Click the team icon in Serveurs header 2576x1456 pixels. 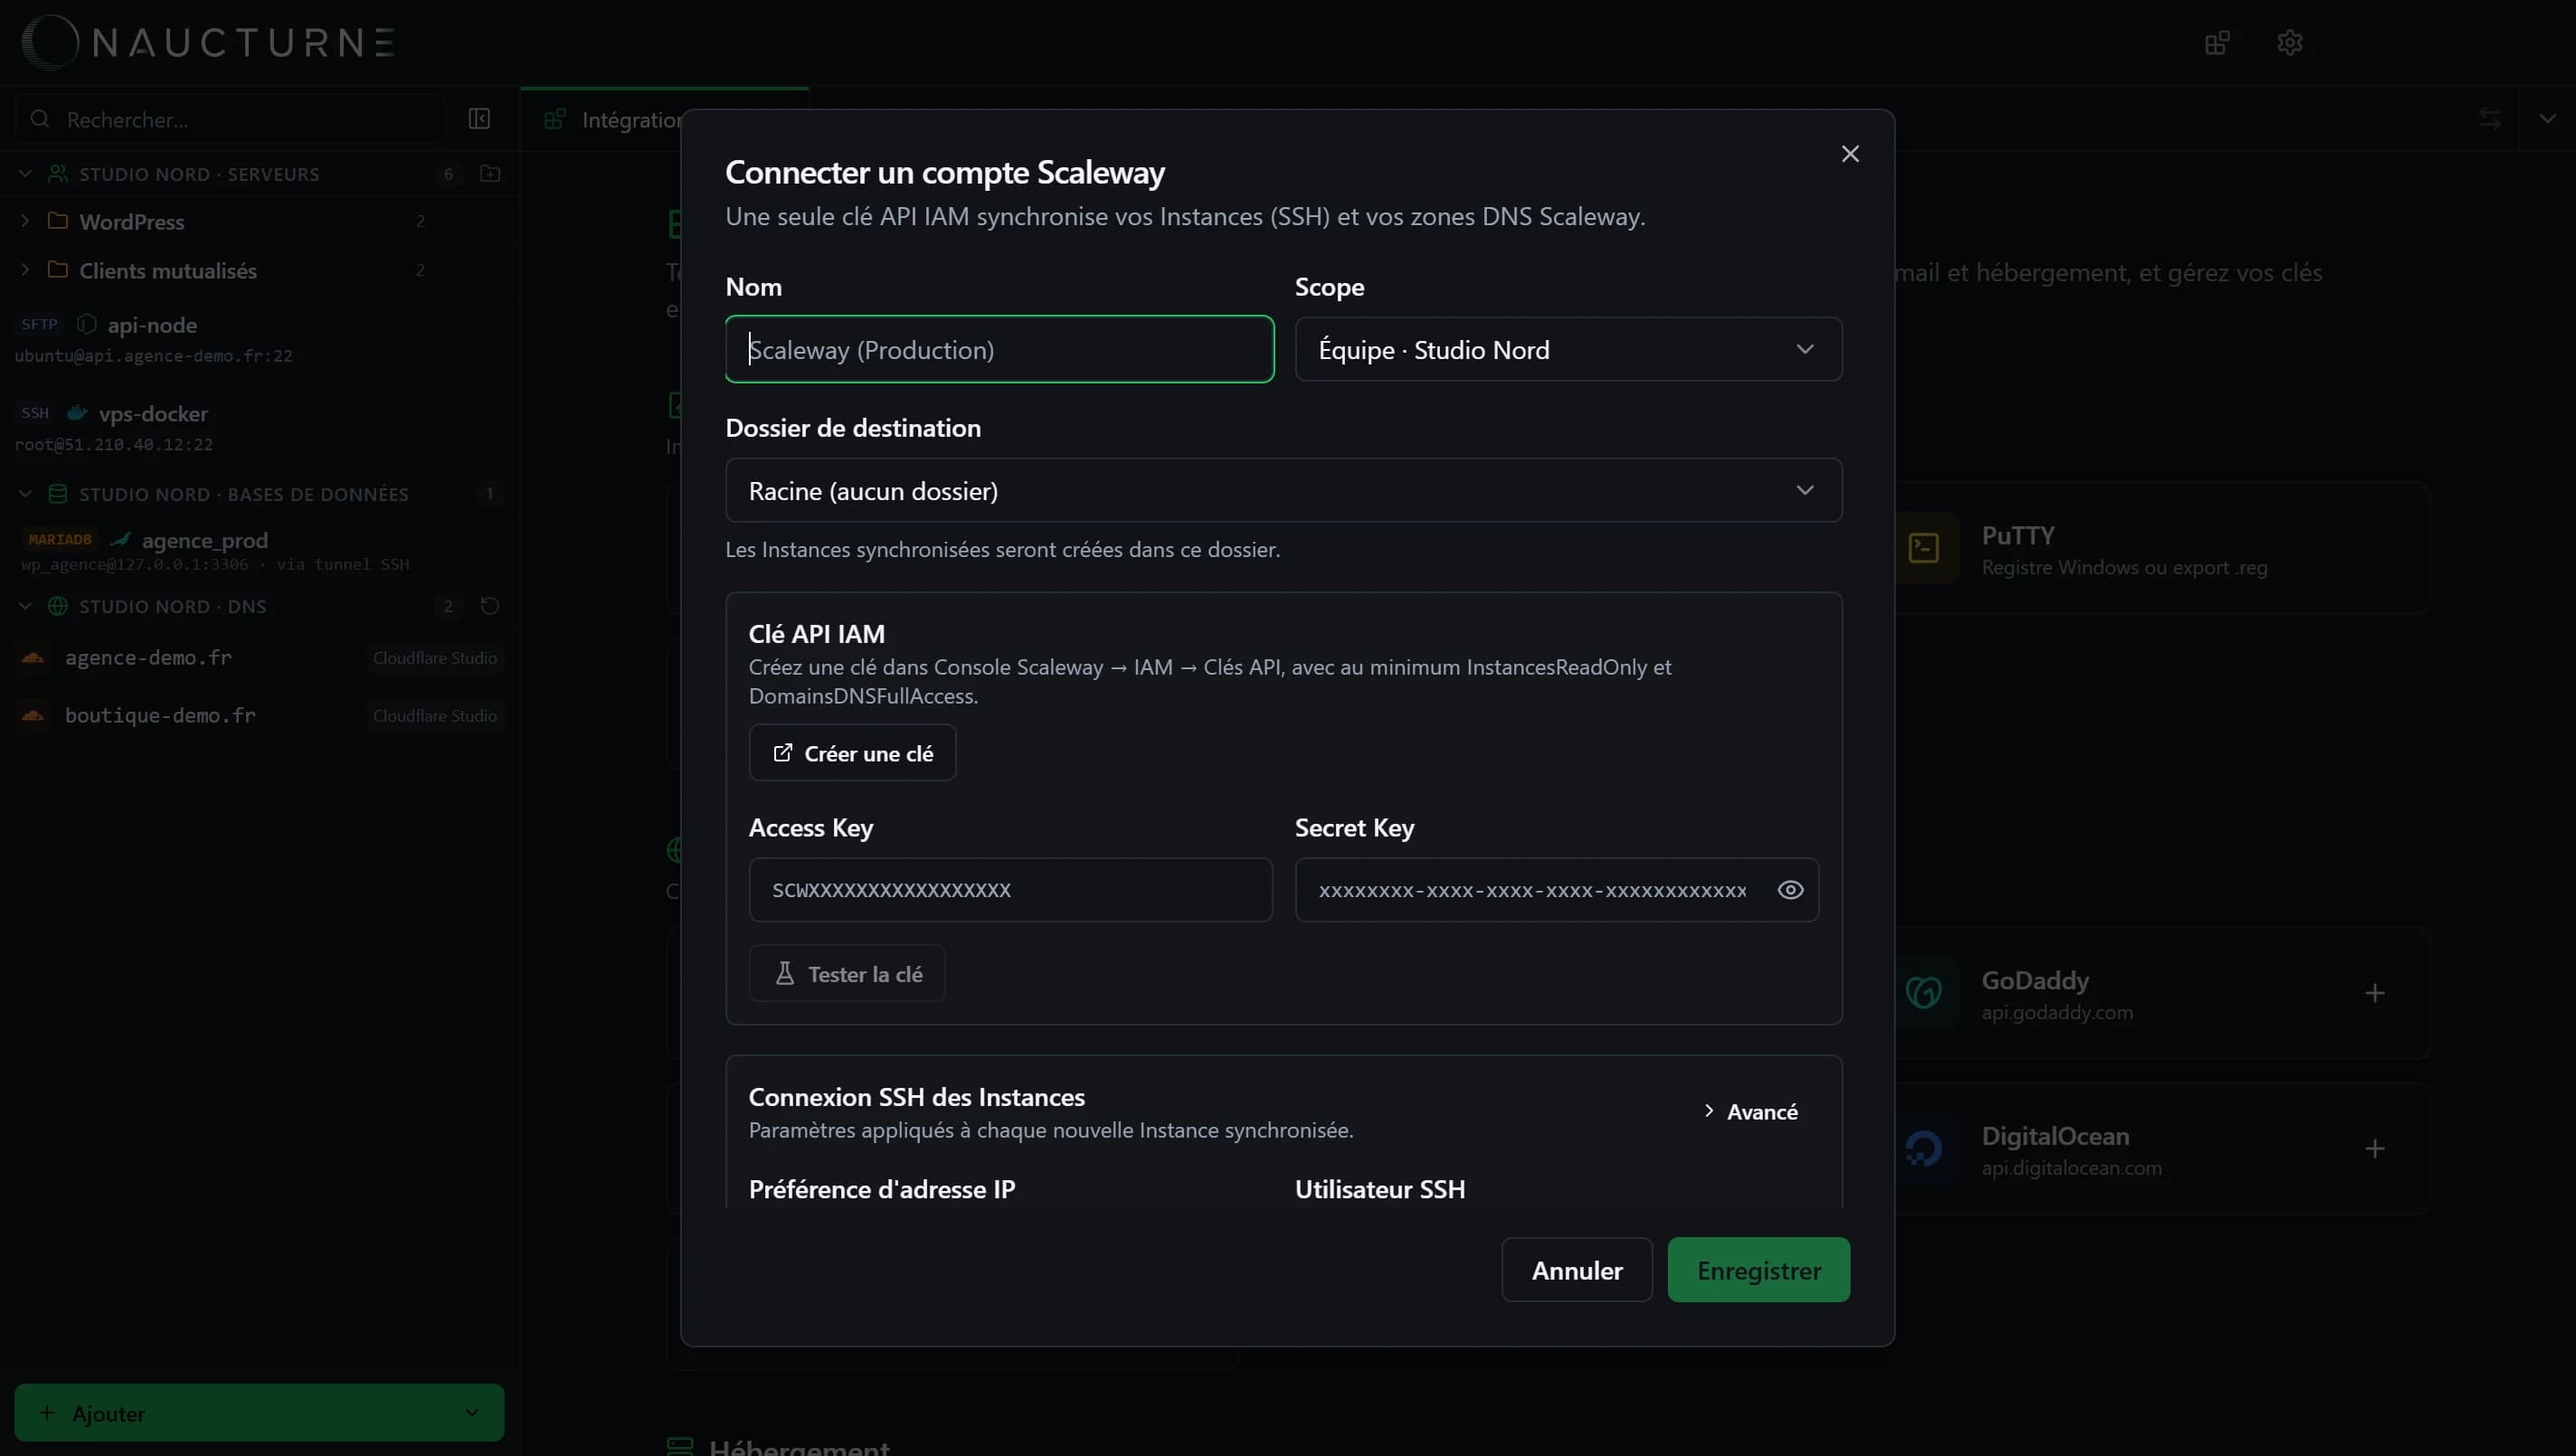[58, 174]
